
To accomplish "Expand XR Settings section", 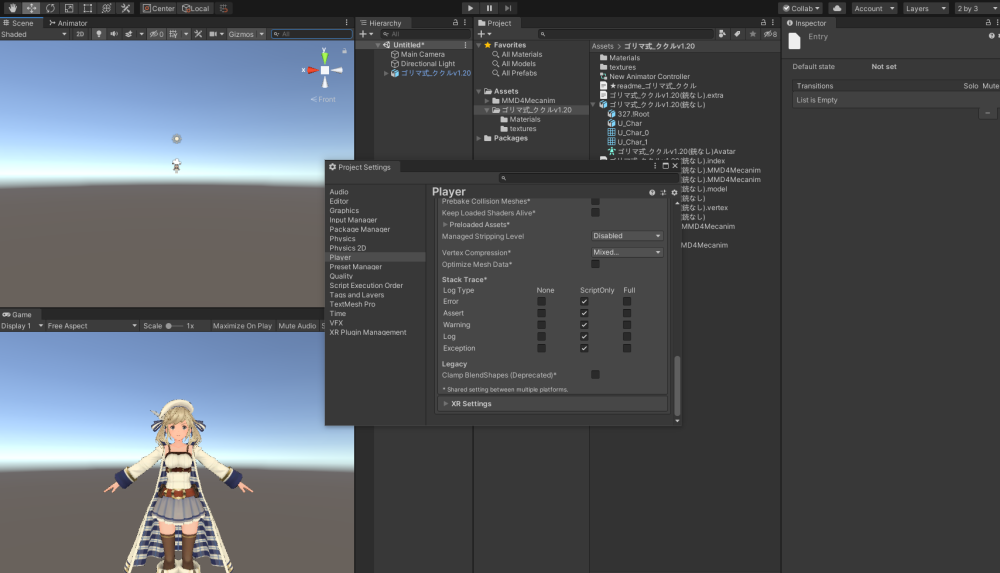I will (446, 404).
